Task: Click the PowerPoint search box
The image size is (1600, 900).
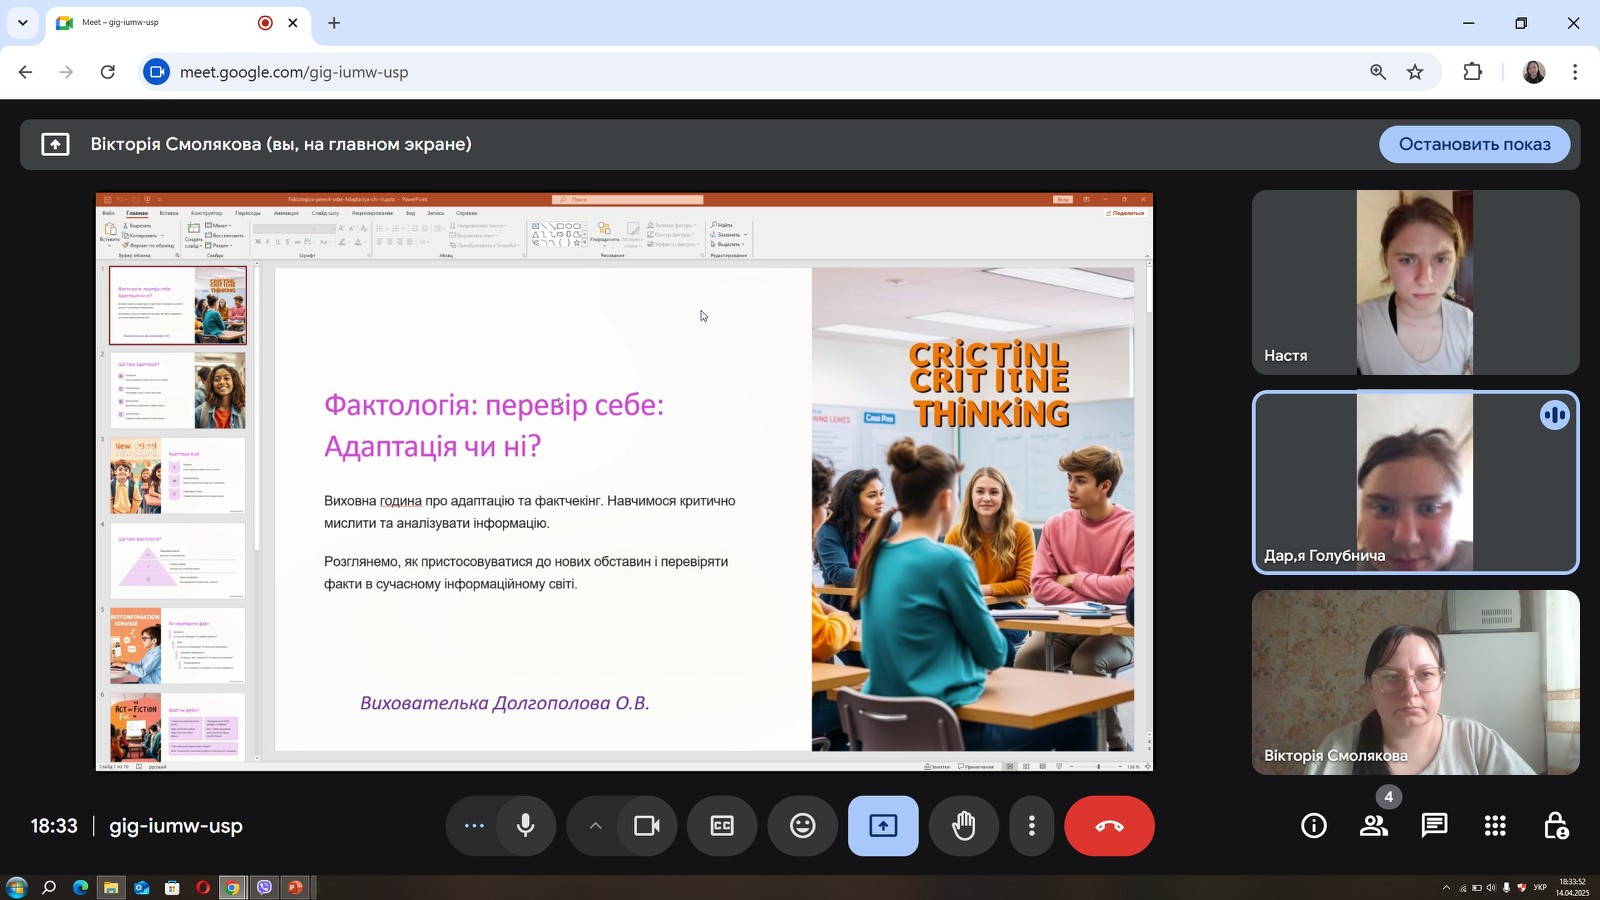Action: pyautogui.click(x=628, y=199)
